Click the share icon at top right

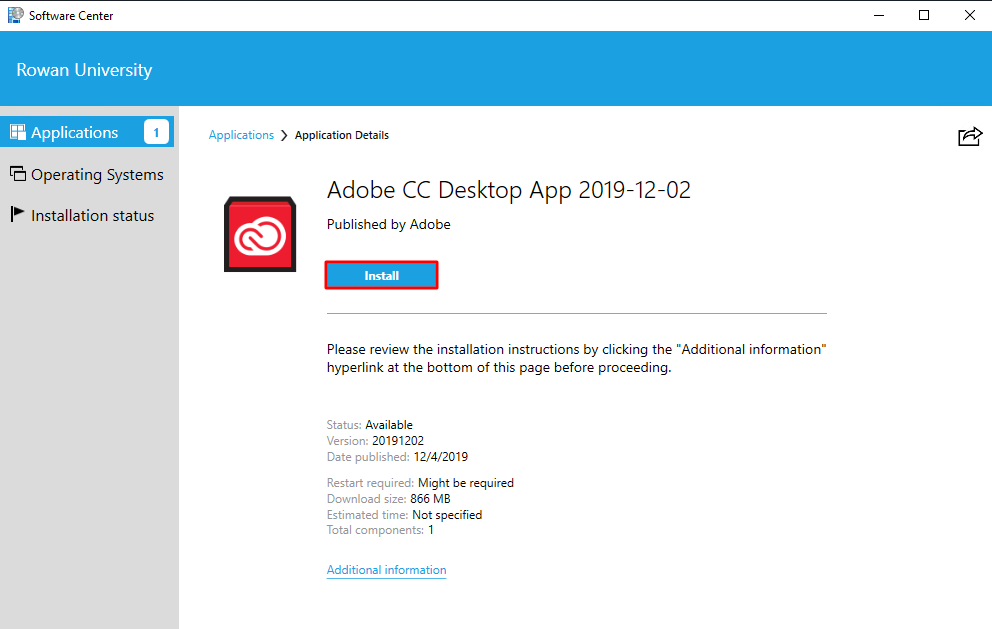pyautogui.click(x=969, y=137)
